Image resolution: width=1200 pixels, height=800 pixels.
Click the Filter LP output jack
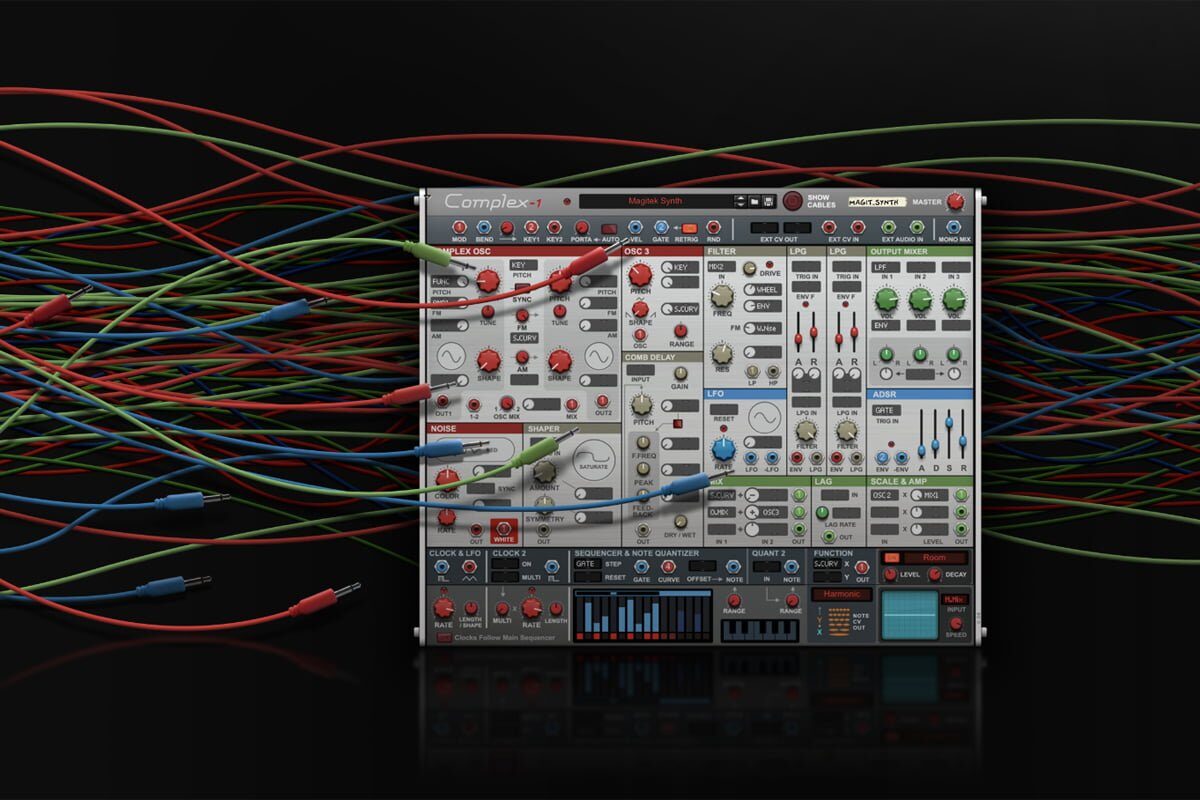pyautogui.click(x=751, y=371)
